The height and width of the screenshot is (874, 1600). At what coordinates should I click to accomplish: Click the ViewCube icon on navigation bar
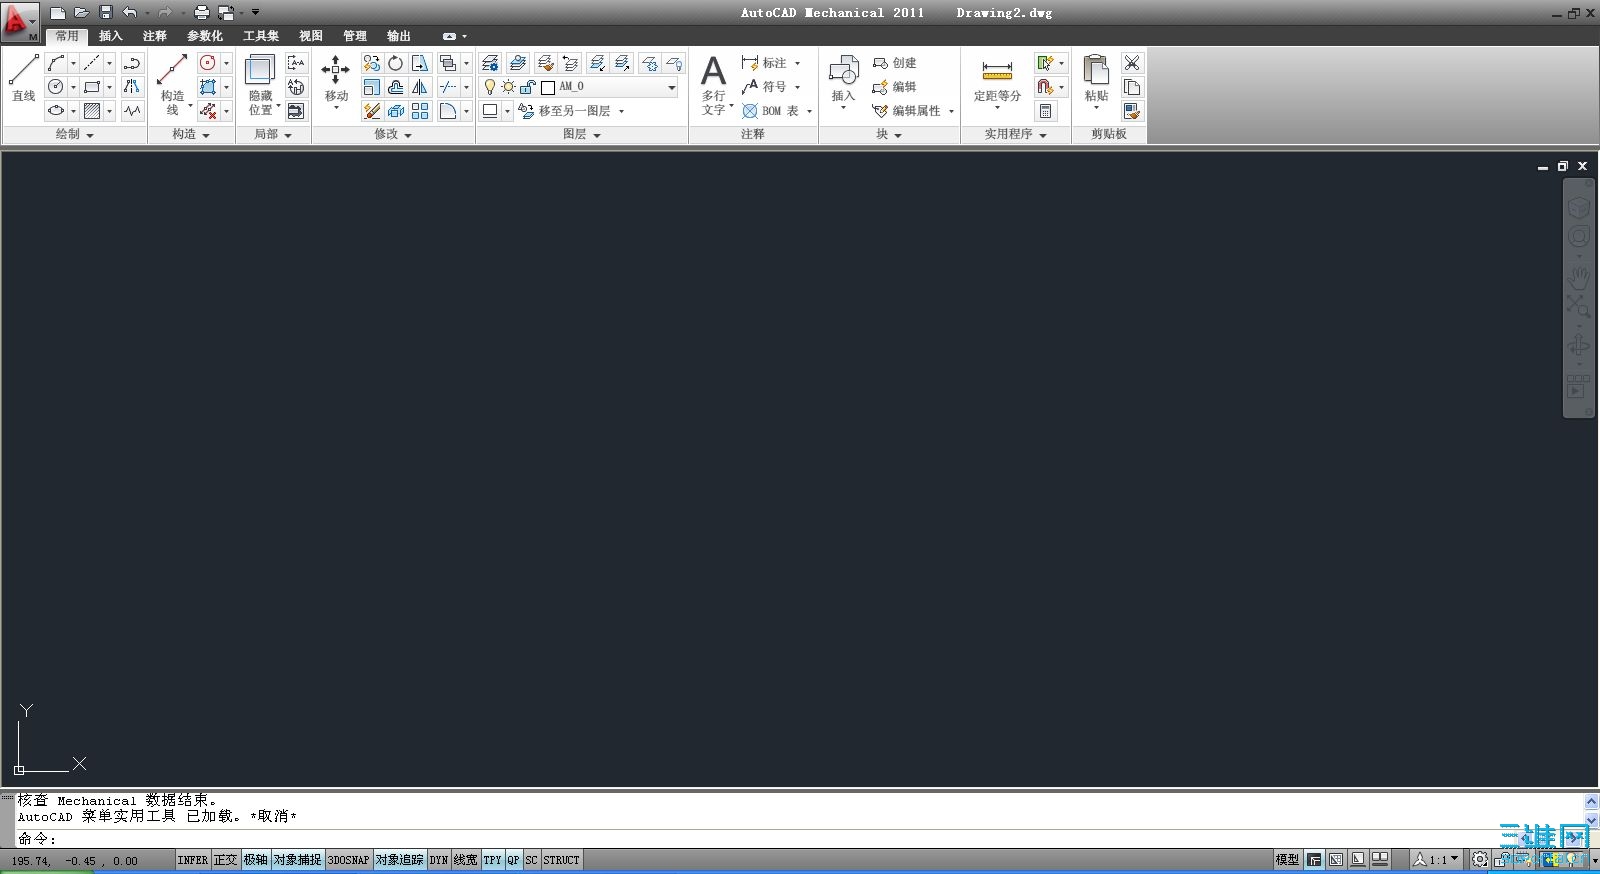[1578, 208]
